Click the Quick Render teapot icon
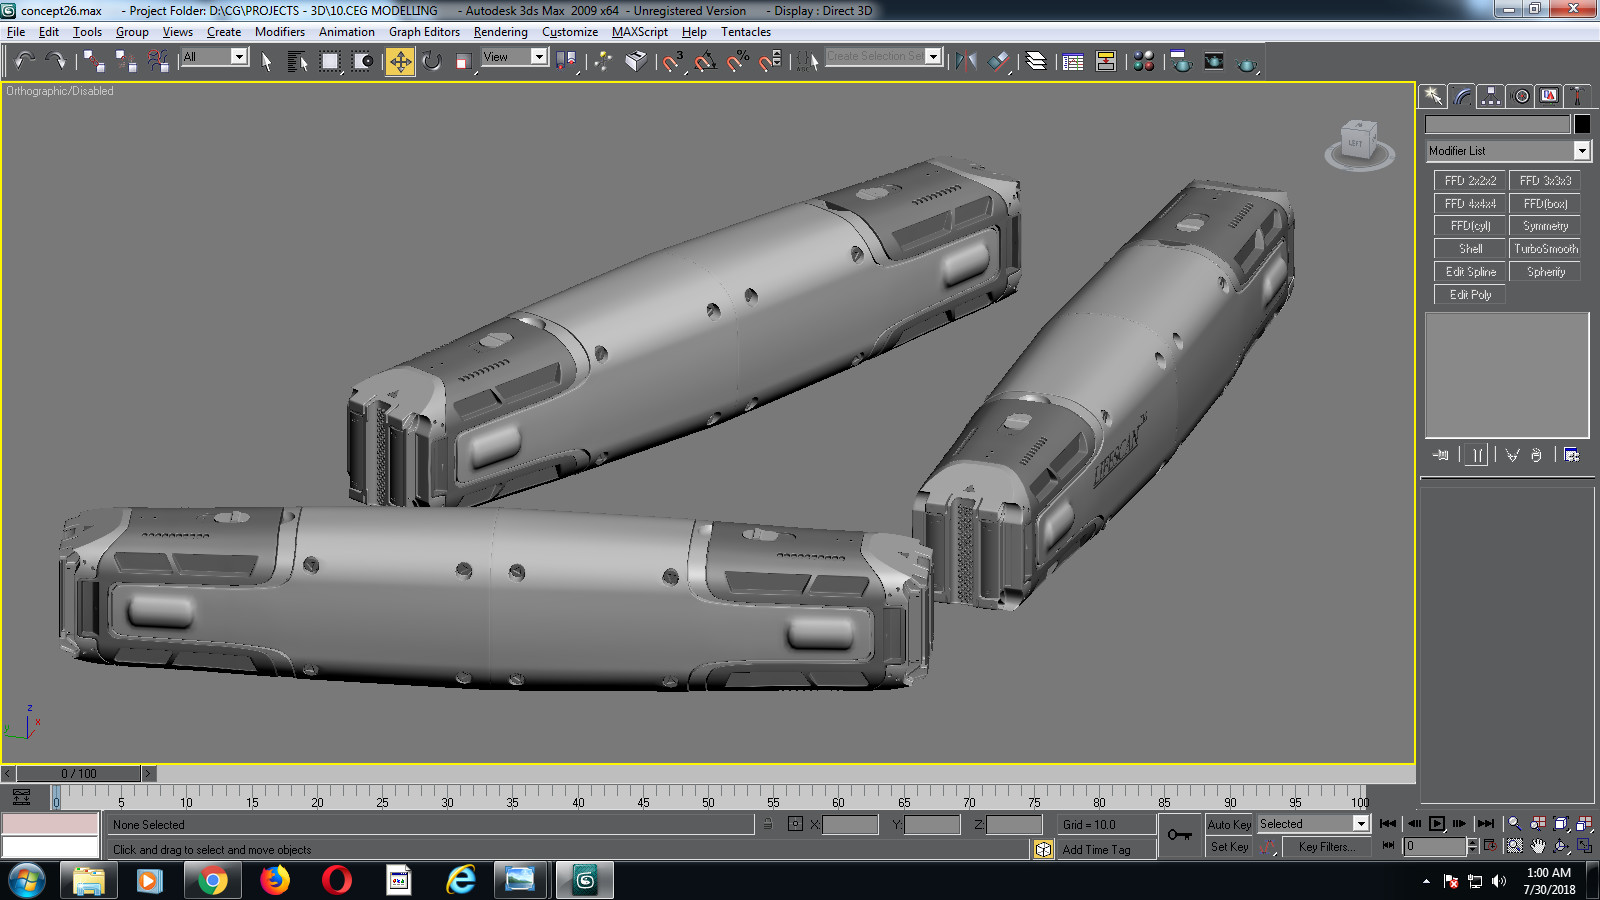 point(1245,61)
